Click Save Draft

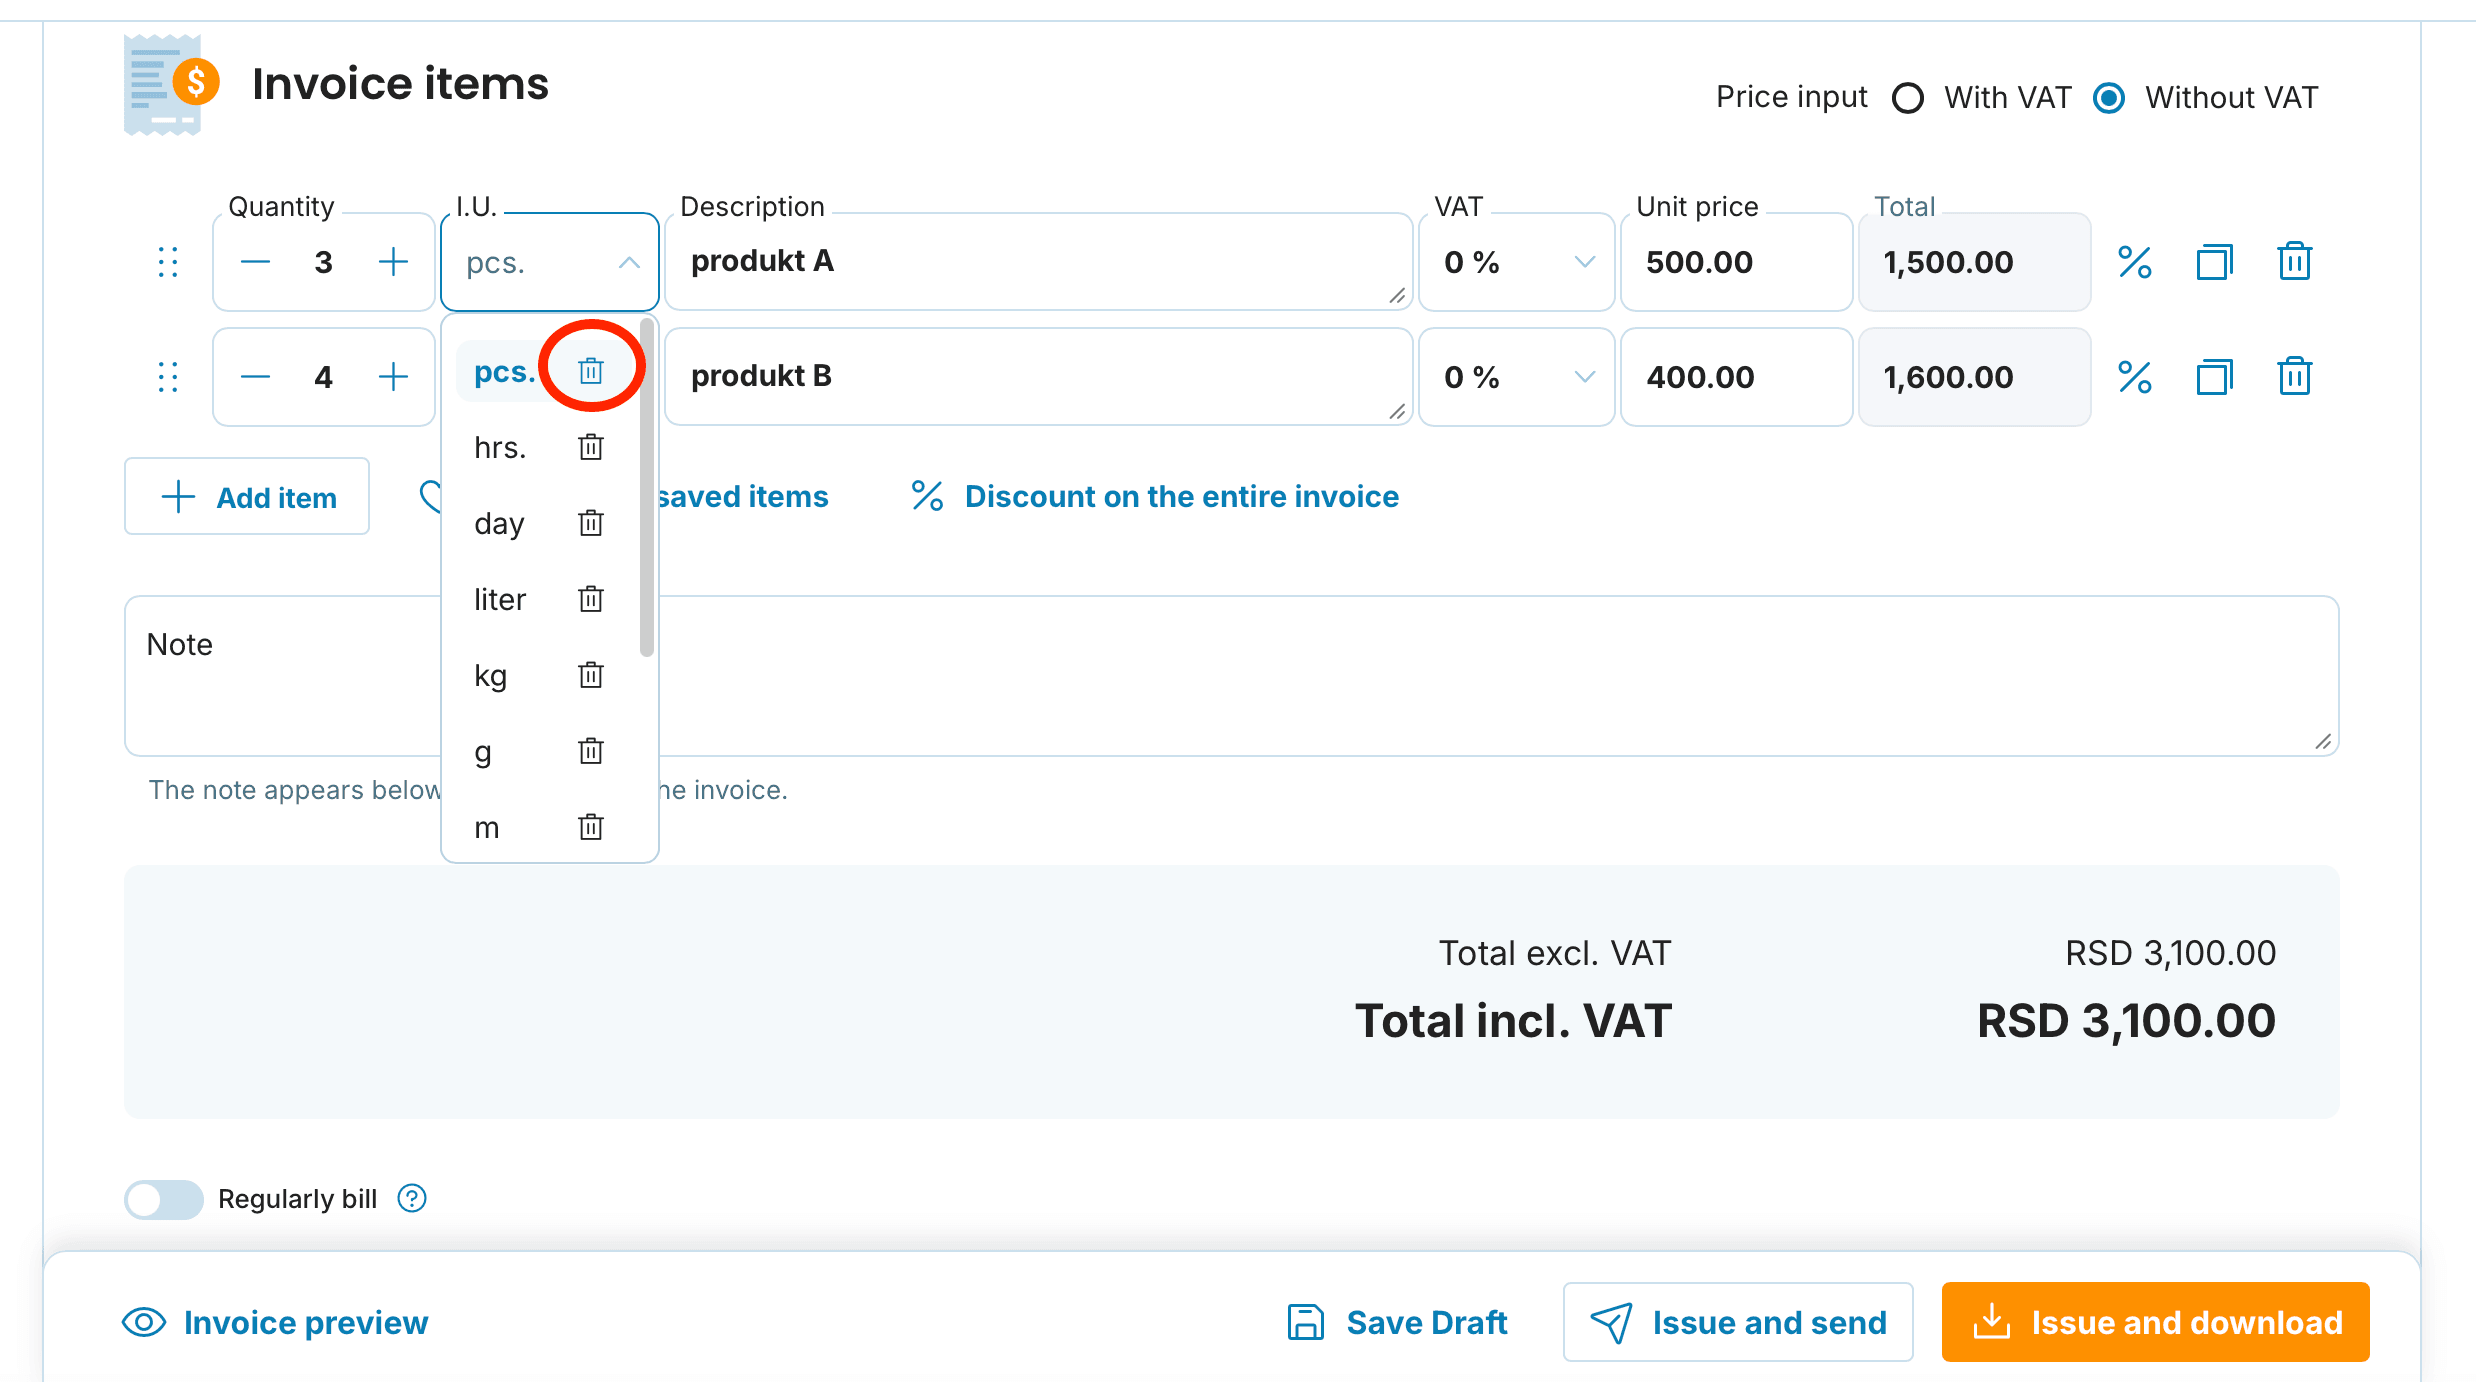(x=1397, y=1322)
